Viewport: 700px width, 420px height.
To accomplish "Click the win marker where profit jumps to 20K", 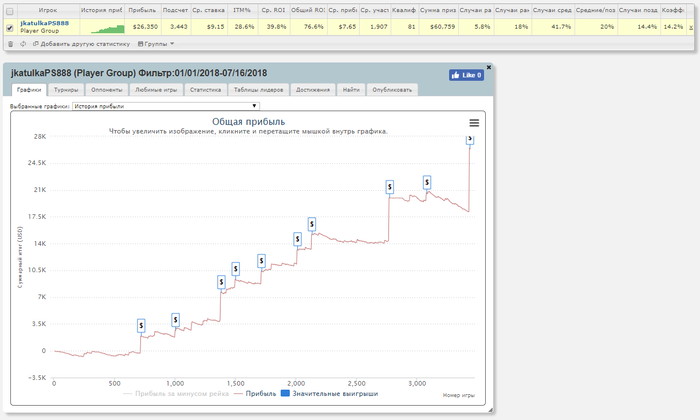I will click(x=390, y=187).
